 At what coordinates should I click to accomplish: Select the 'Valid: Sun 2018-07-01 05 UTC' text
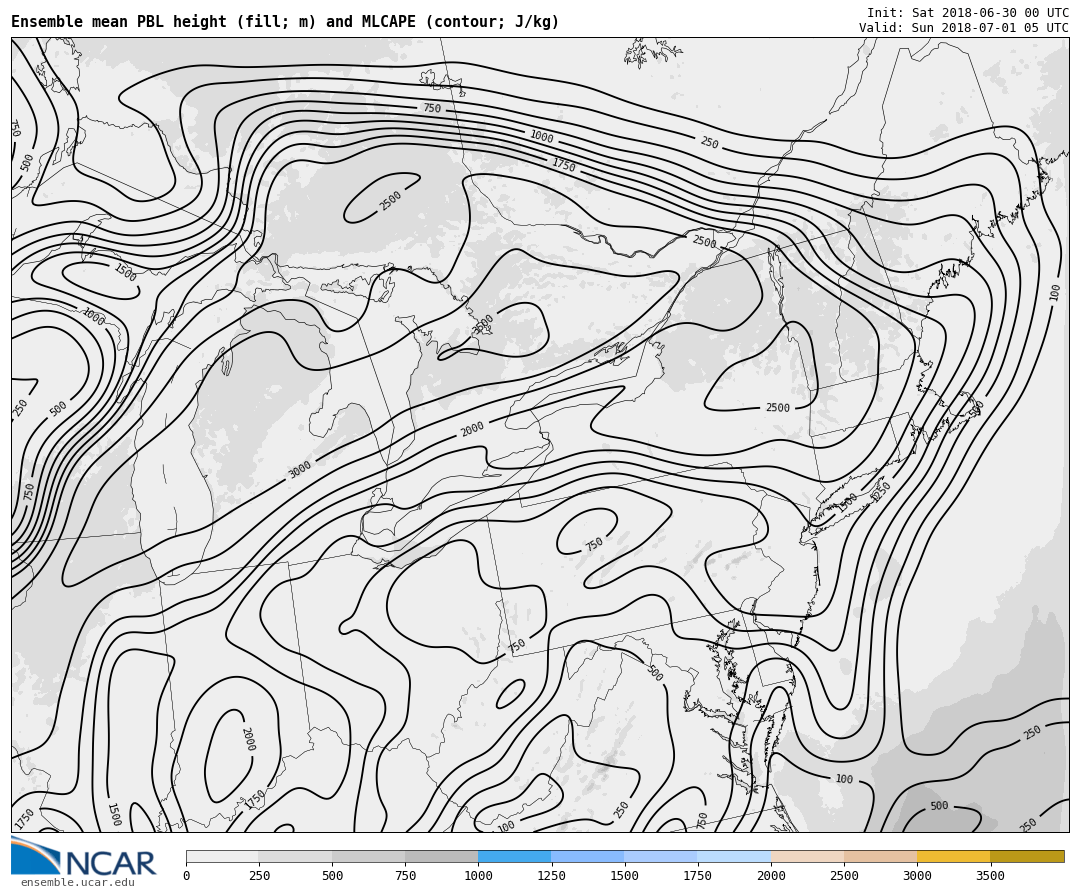[x=964, y=28]
